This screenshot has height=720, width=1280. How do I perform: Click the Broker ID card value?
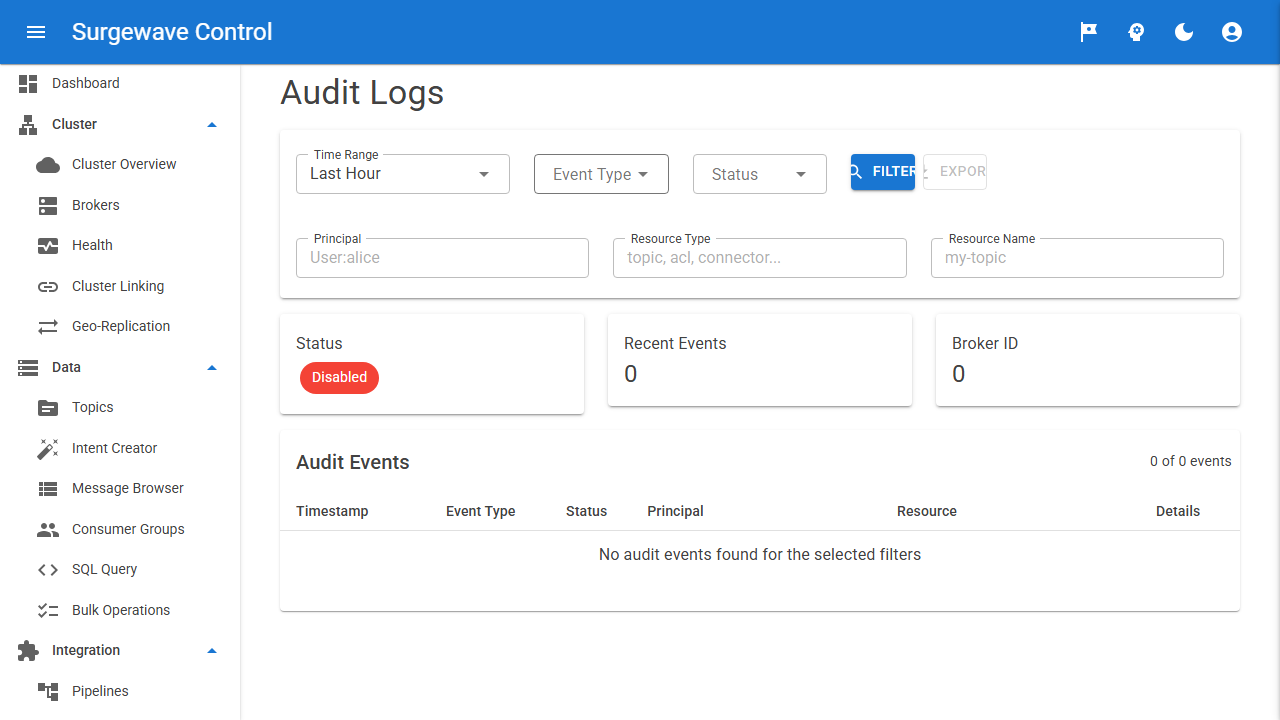click(959, 374)
